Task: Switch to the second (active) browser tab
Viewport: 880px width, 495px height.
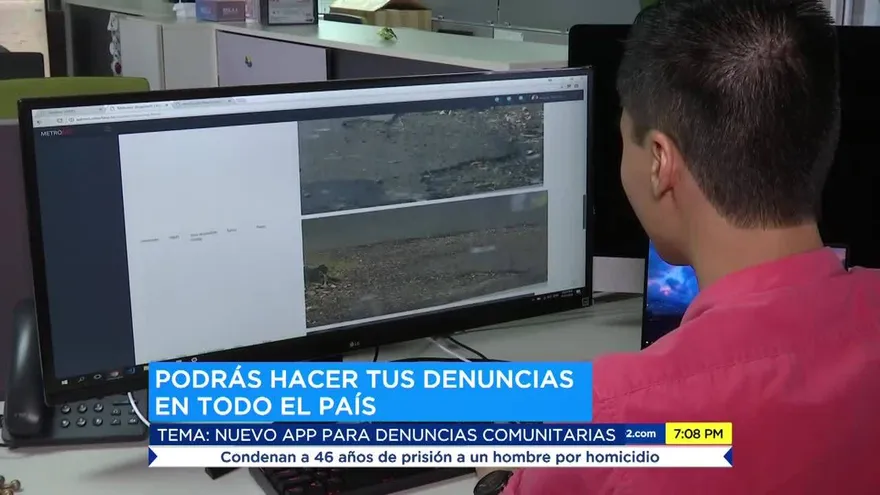Action: [x=139, y=107]
